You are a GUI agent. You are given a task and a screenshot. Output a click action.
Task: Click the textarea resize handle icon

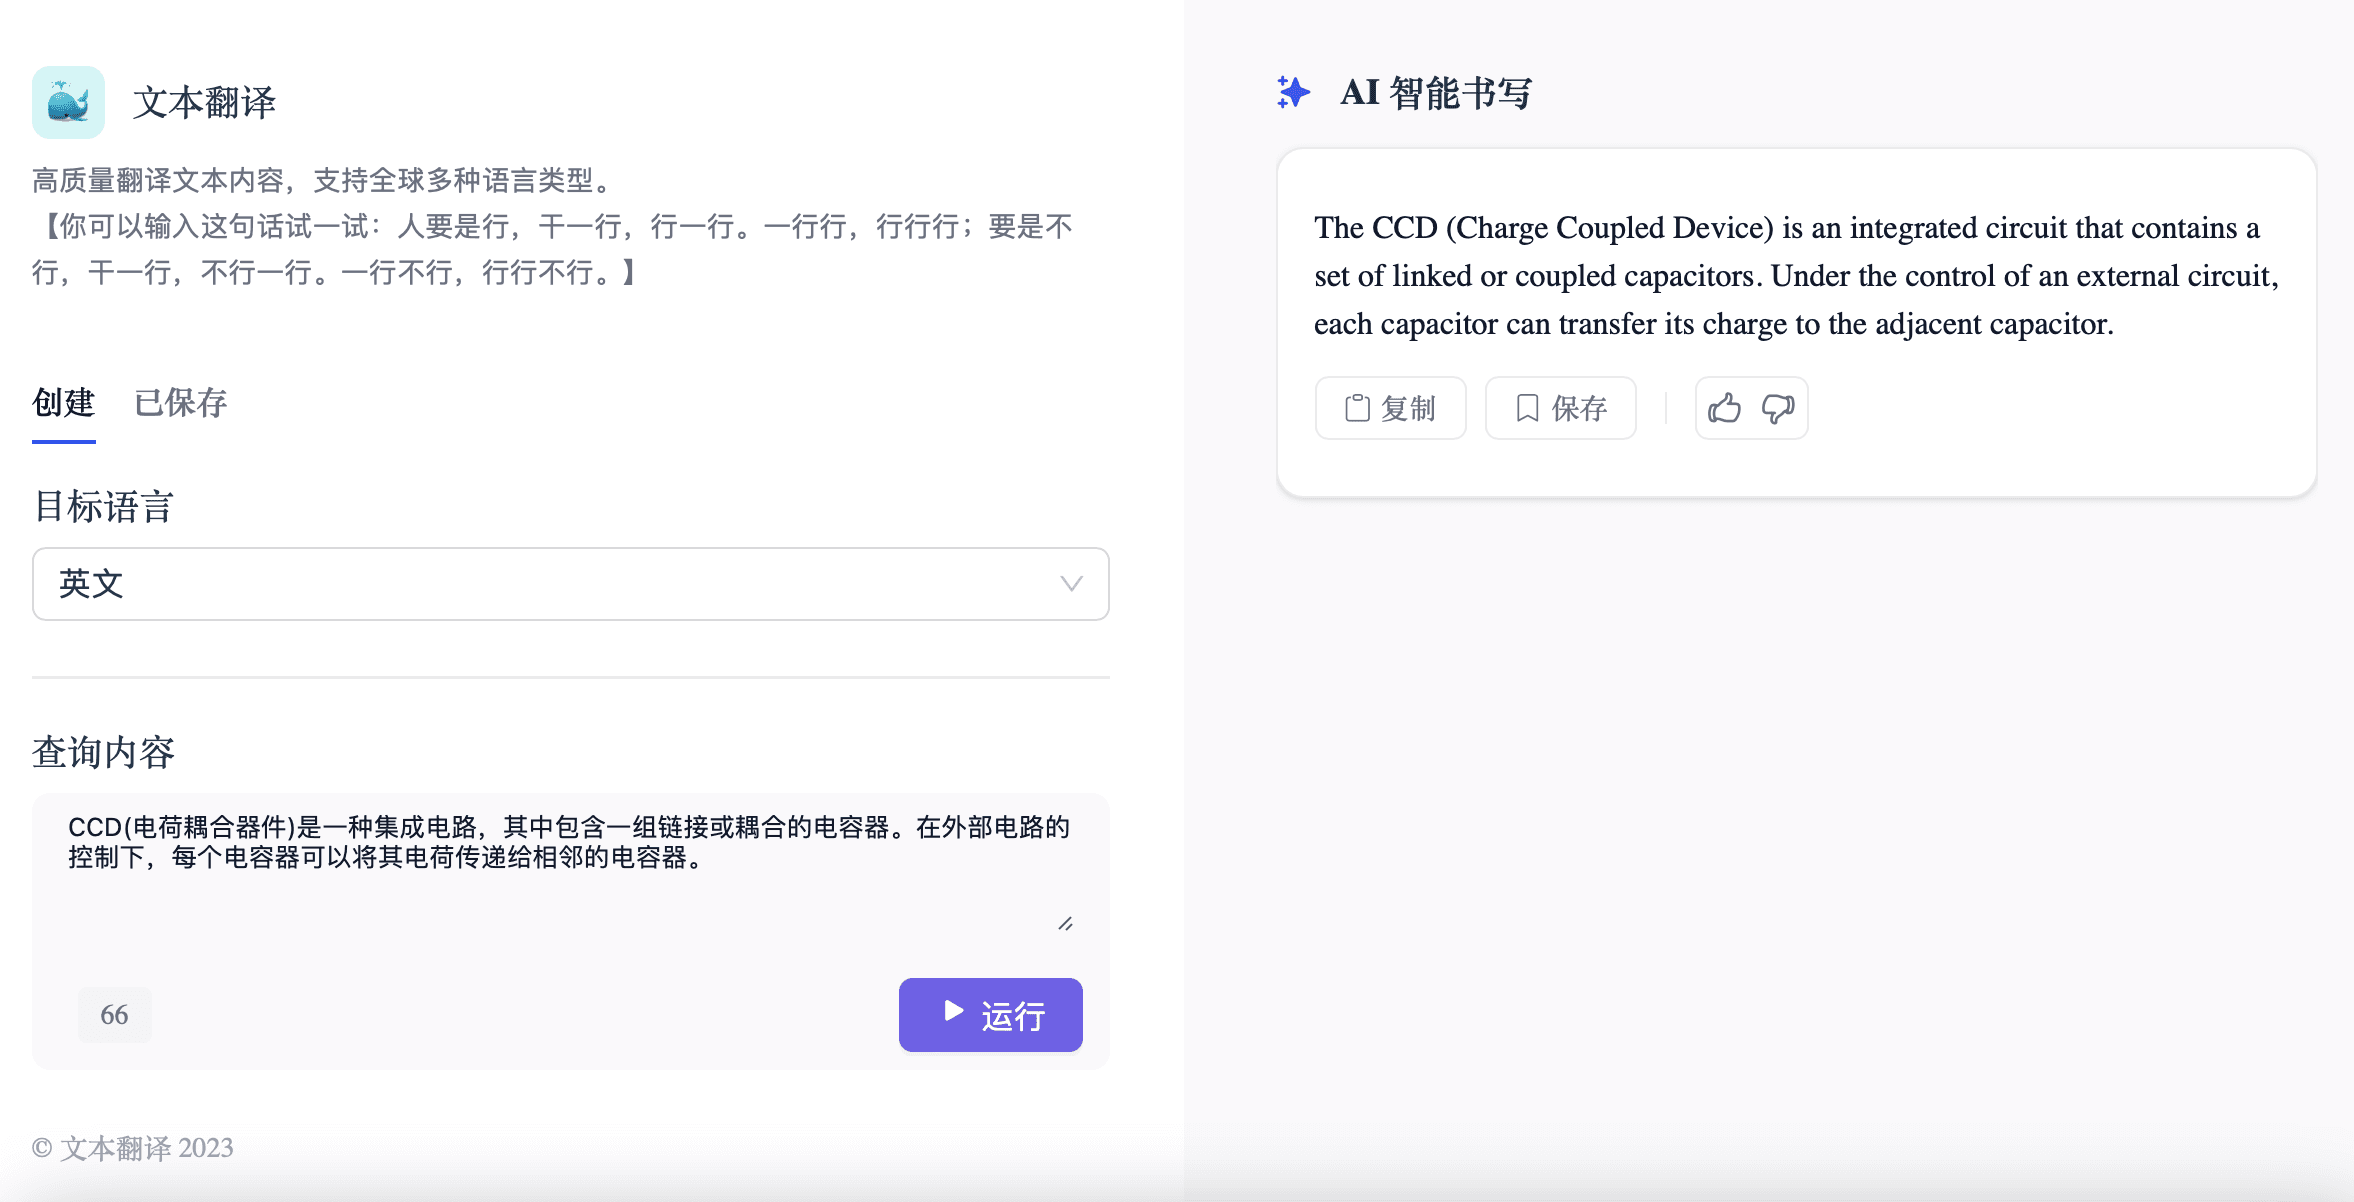point(1066,924)
